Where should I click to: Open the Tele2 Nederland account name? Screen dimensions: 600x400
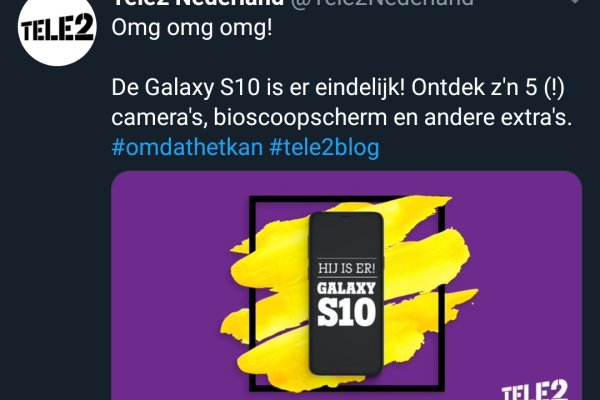tap(198, 2)
